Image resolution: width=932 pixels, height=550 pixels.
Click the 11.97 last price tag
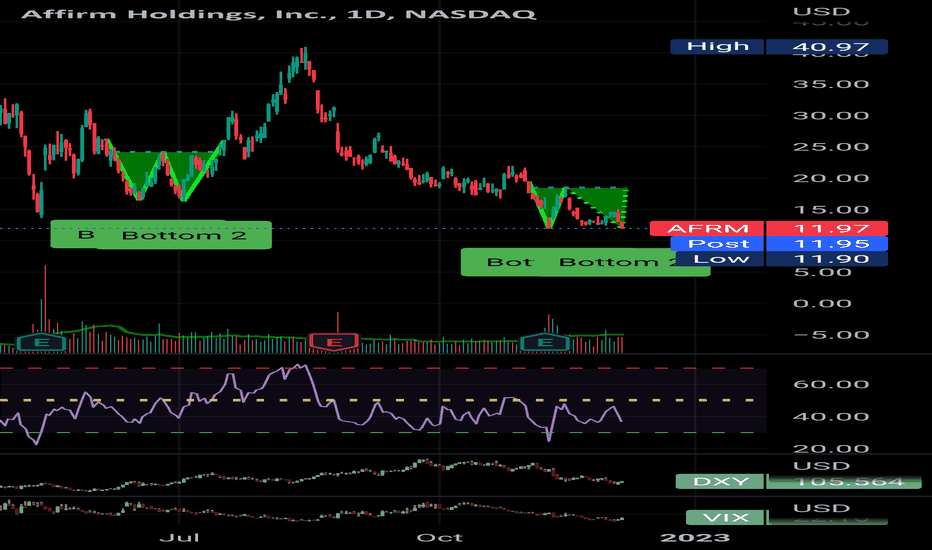[x=827, y=228]
